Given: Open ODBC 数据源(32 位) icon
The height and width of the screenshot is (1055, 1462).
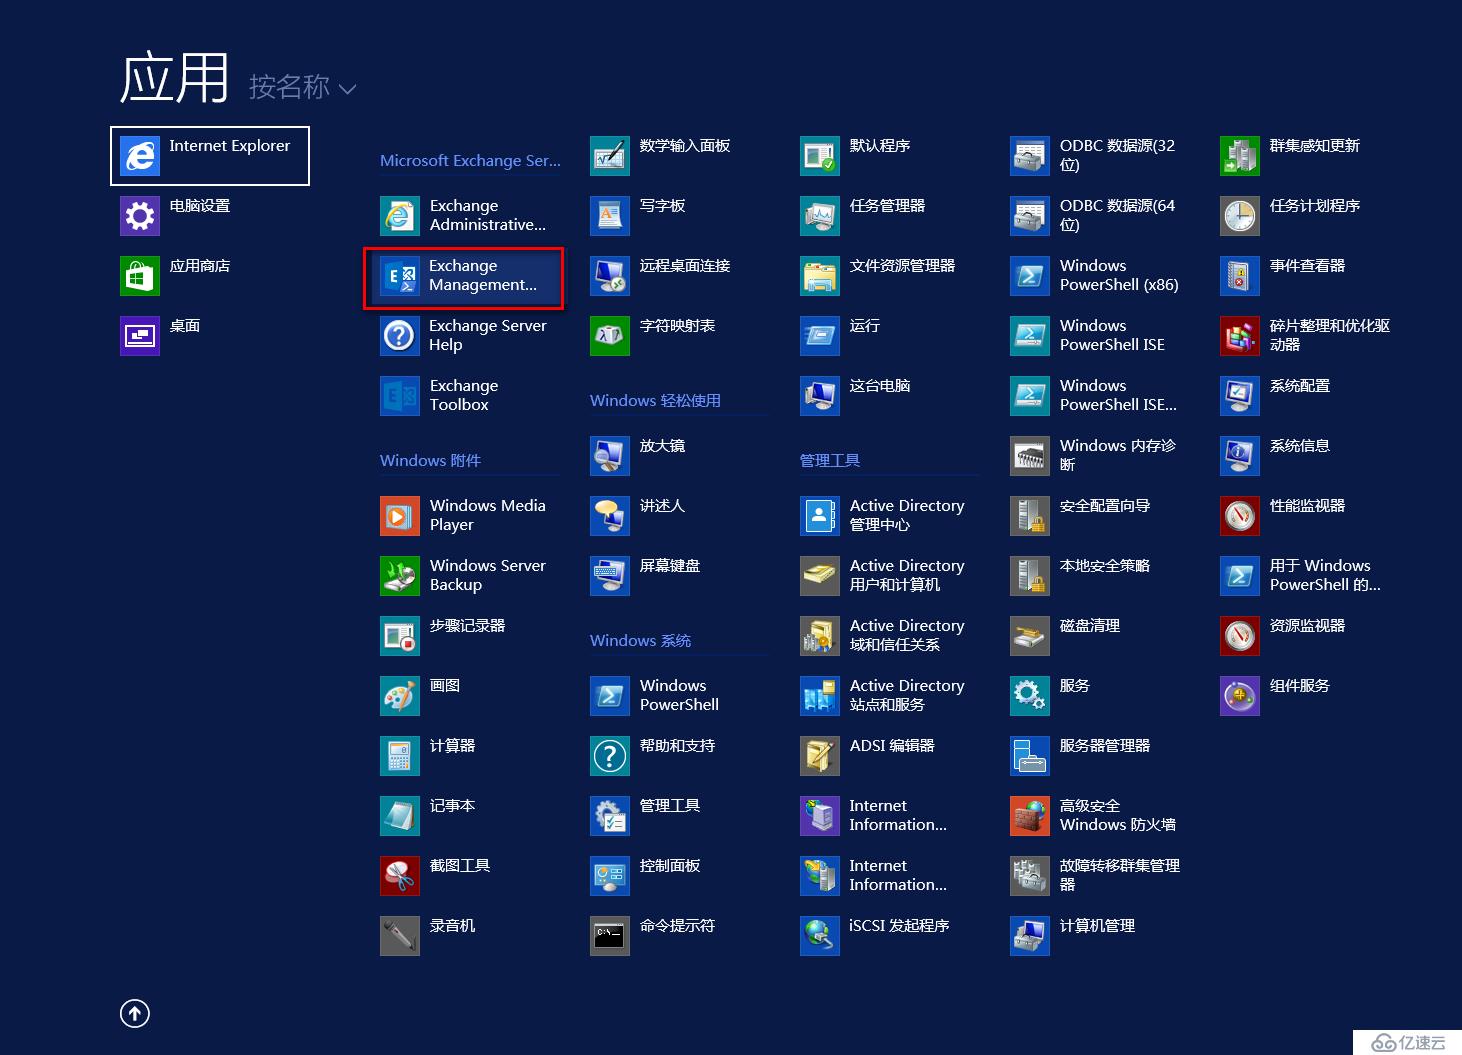Looking at the screenshot, I should (x=1030, y=156).
